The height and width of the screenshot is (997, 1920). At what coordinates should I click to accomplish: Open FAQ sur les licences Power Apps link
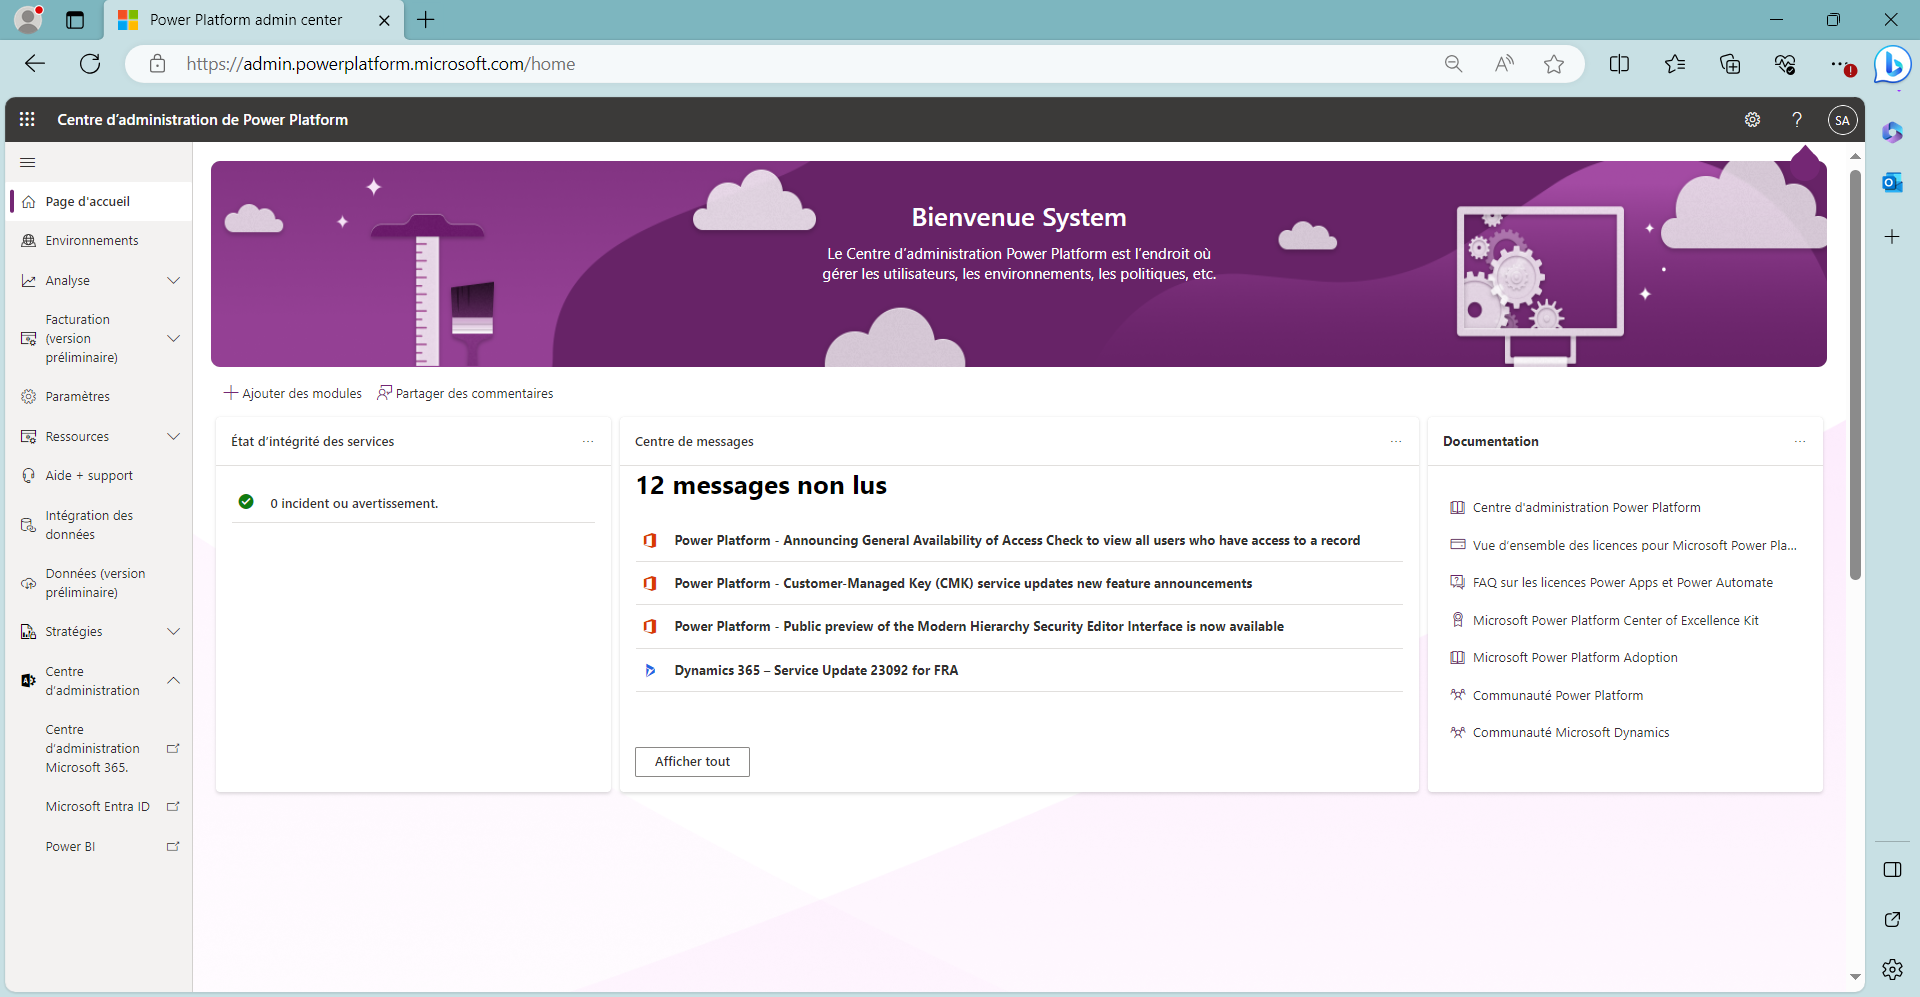point(1622,583)
